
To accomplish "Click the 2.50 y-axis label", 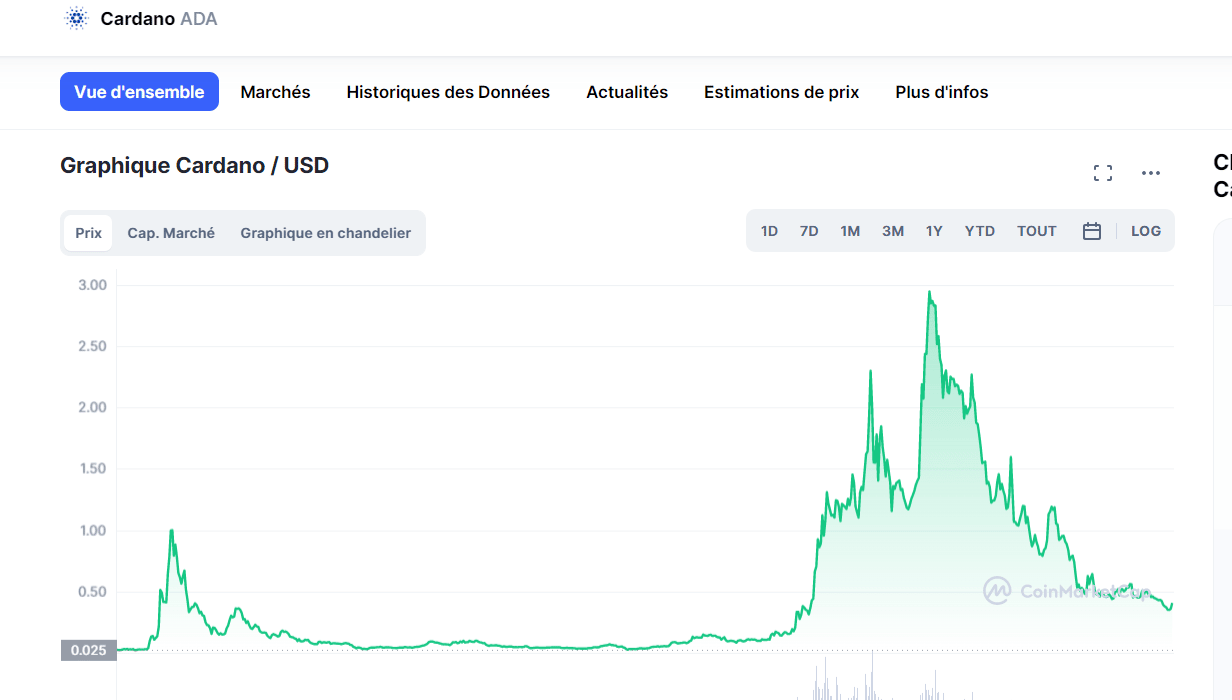I will [92, 346].
